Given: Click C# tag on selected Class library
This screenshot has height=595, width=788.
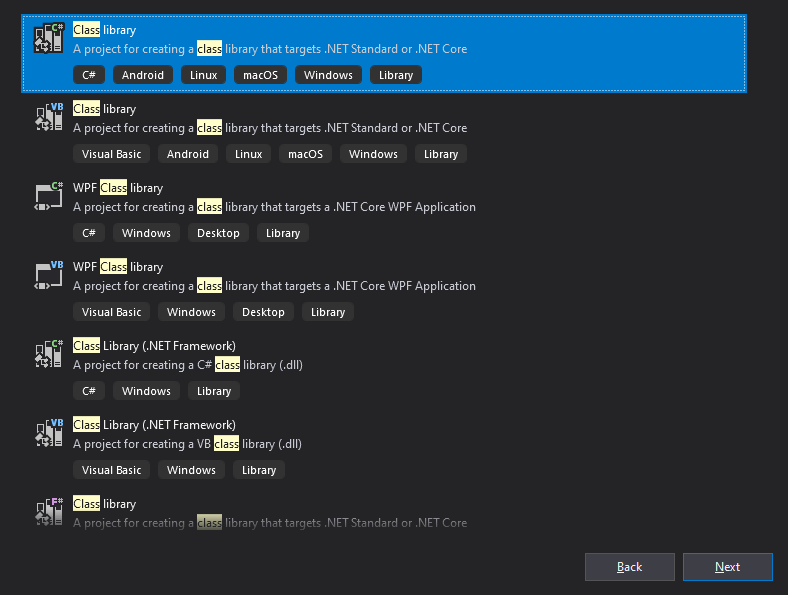Looking at the screenshot, I should pyautogui.click(x=89, y=75).
